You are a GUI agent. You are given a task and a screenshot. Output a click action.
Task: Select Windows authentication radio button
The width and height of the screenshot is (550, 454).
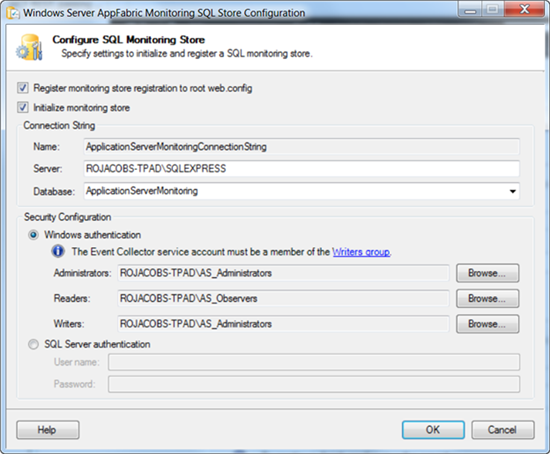click(33, 235)
